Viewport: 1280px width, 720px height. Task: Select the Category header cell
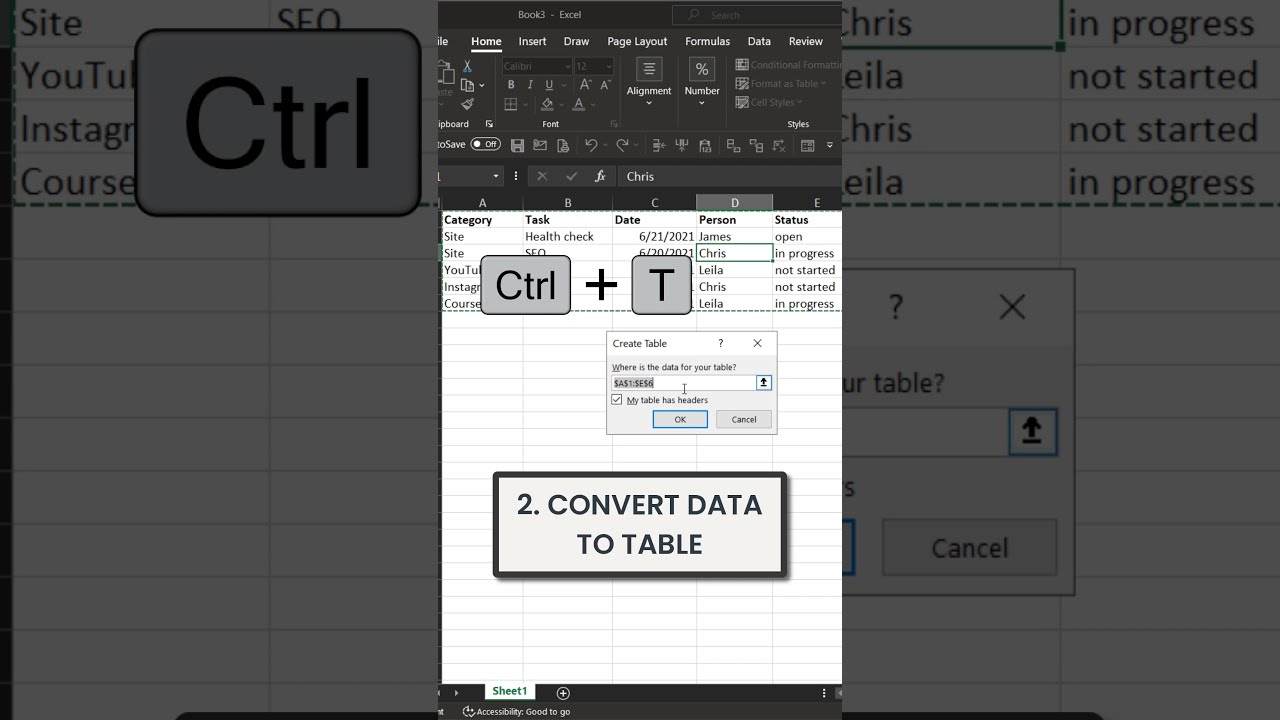pyautogui.click(x=482, y=220)
